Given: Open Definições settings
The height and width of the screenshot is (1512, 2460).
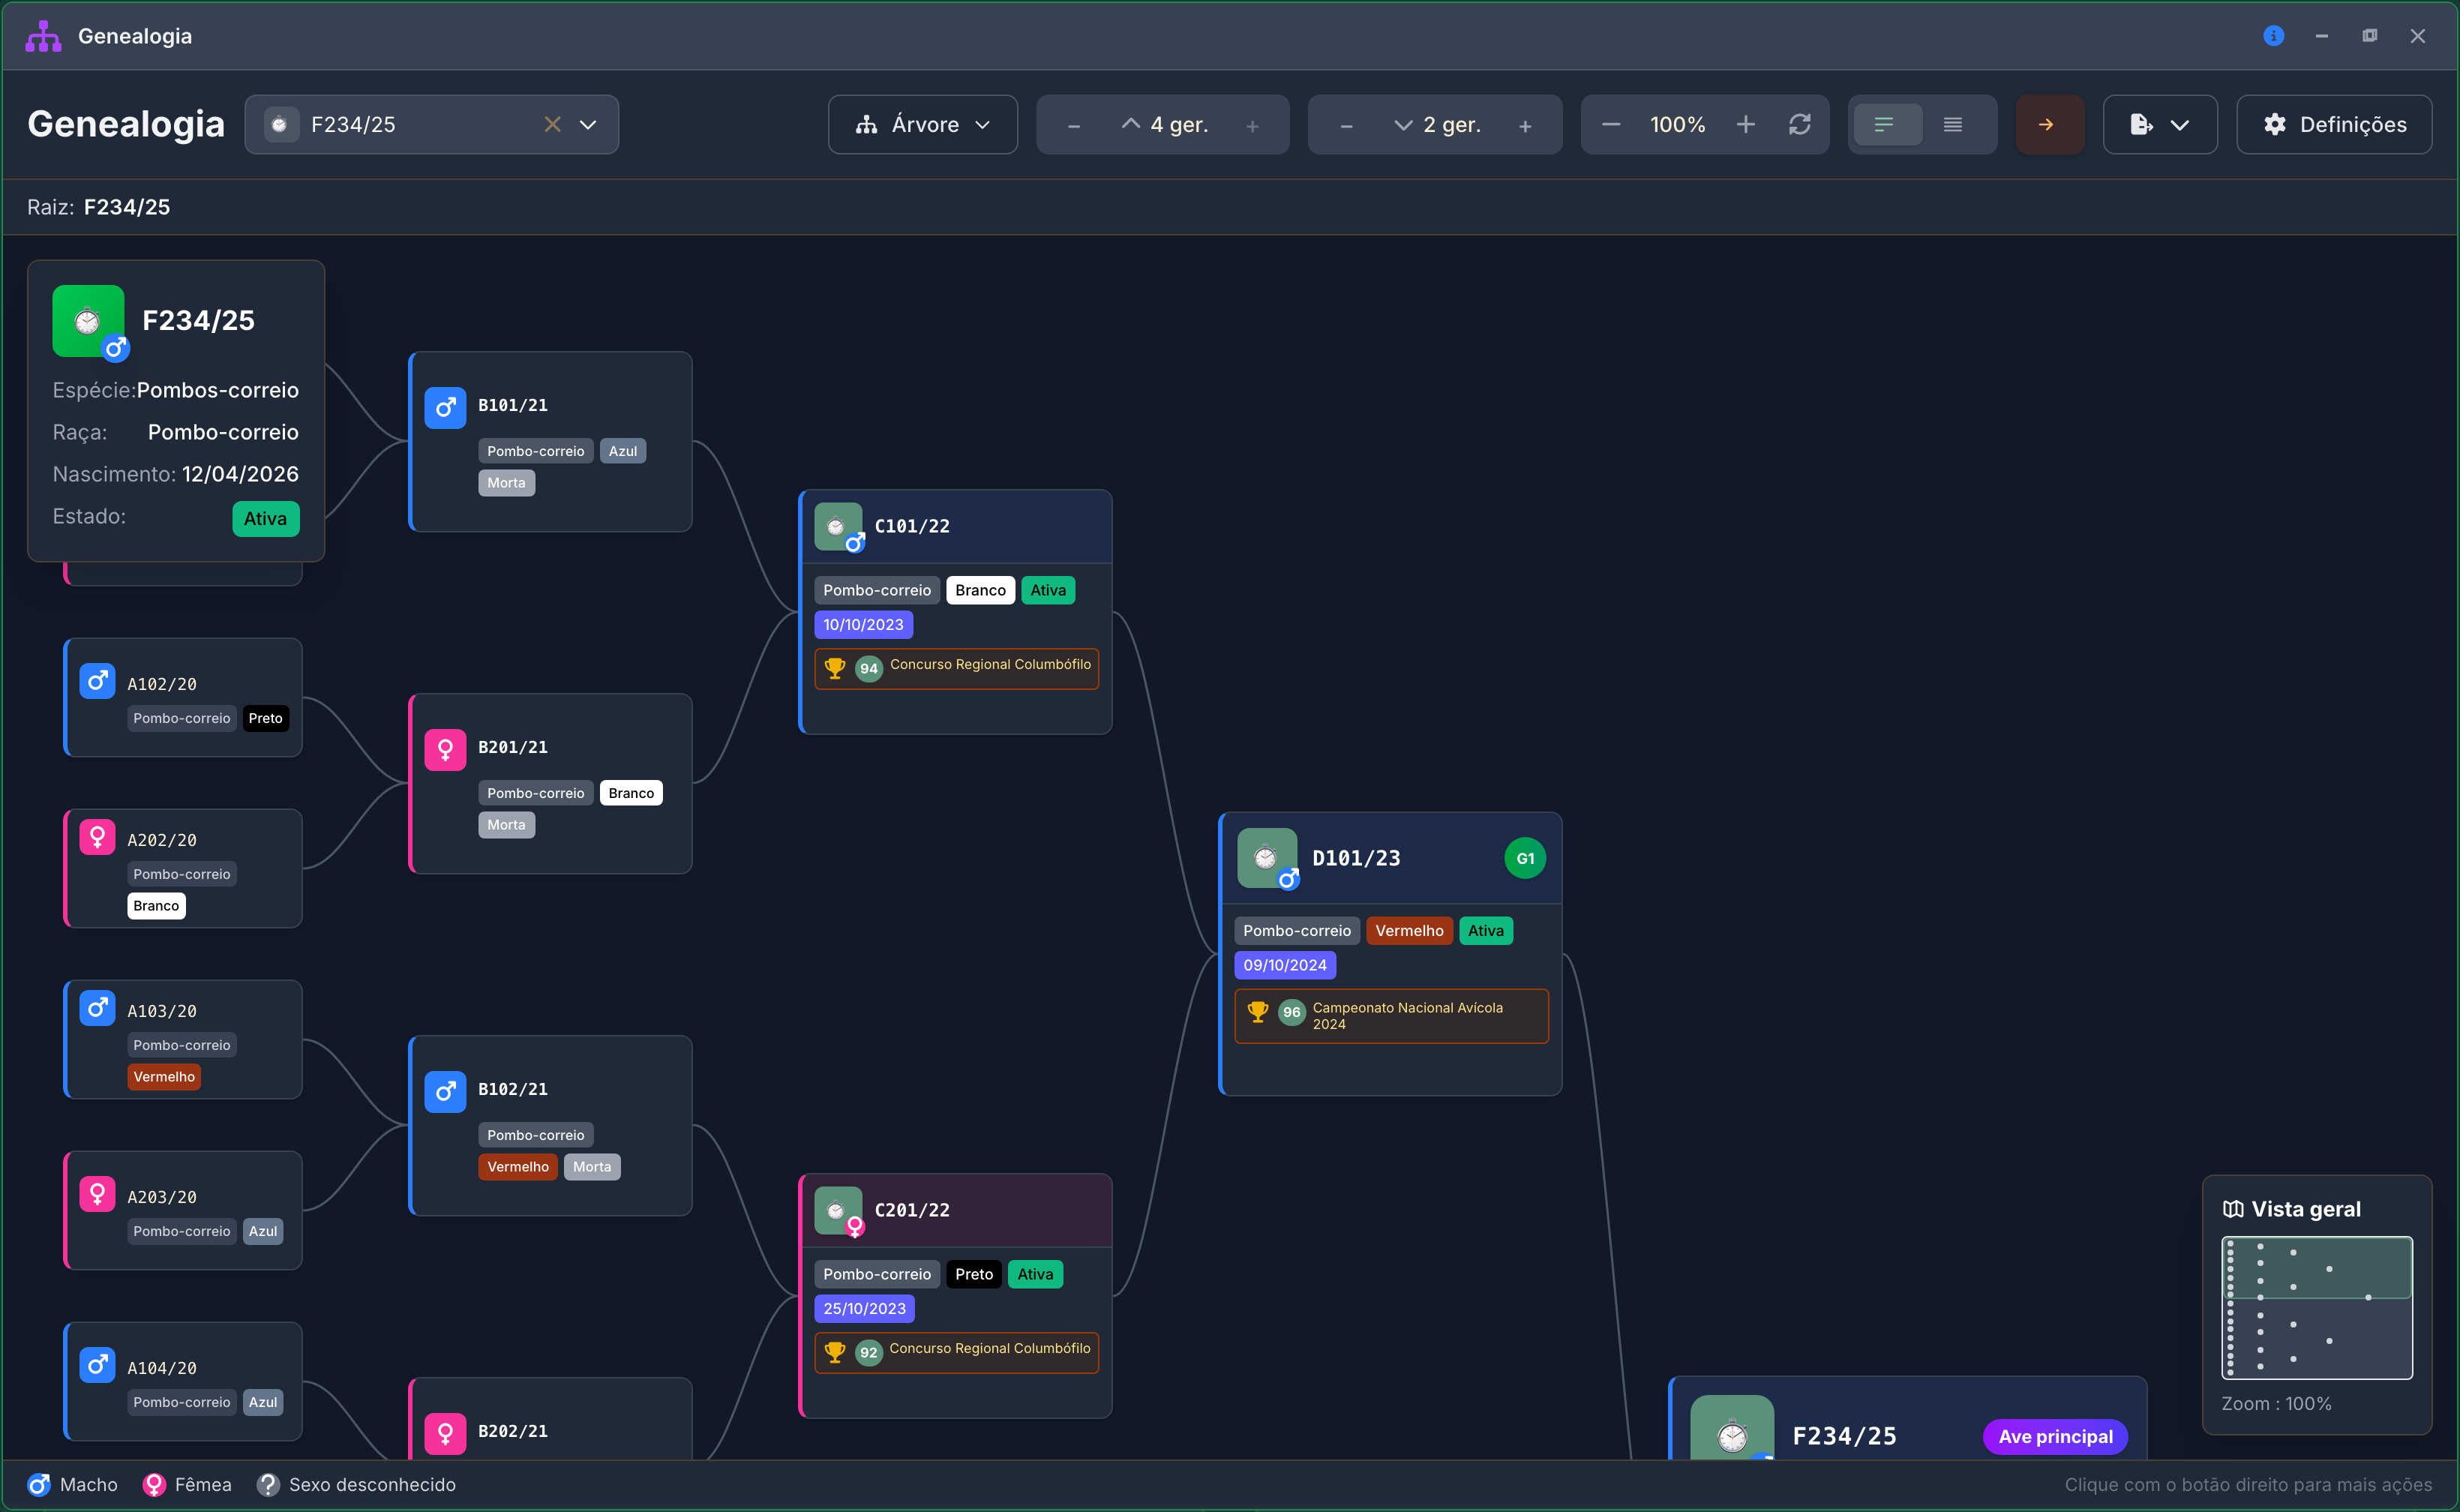Looking at the screenshot, I should tap(2334, 125).
